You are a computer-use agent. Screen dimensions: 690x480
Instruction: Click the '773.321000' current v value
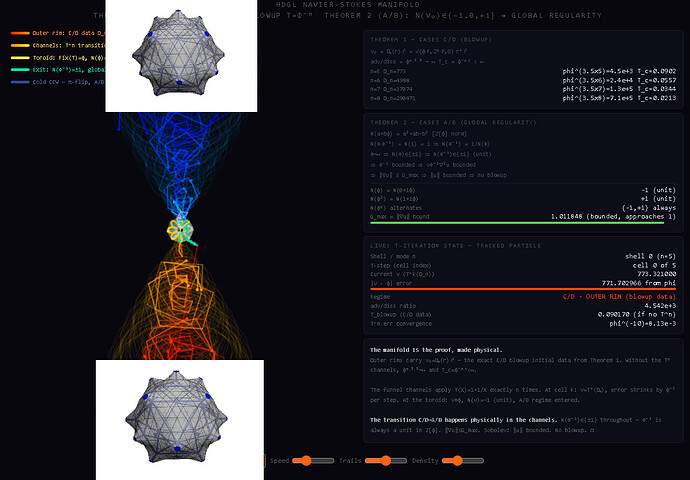click(x=657, y=274)
